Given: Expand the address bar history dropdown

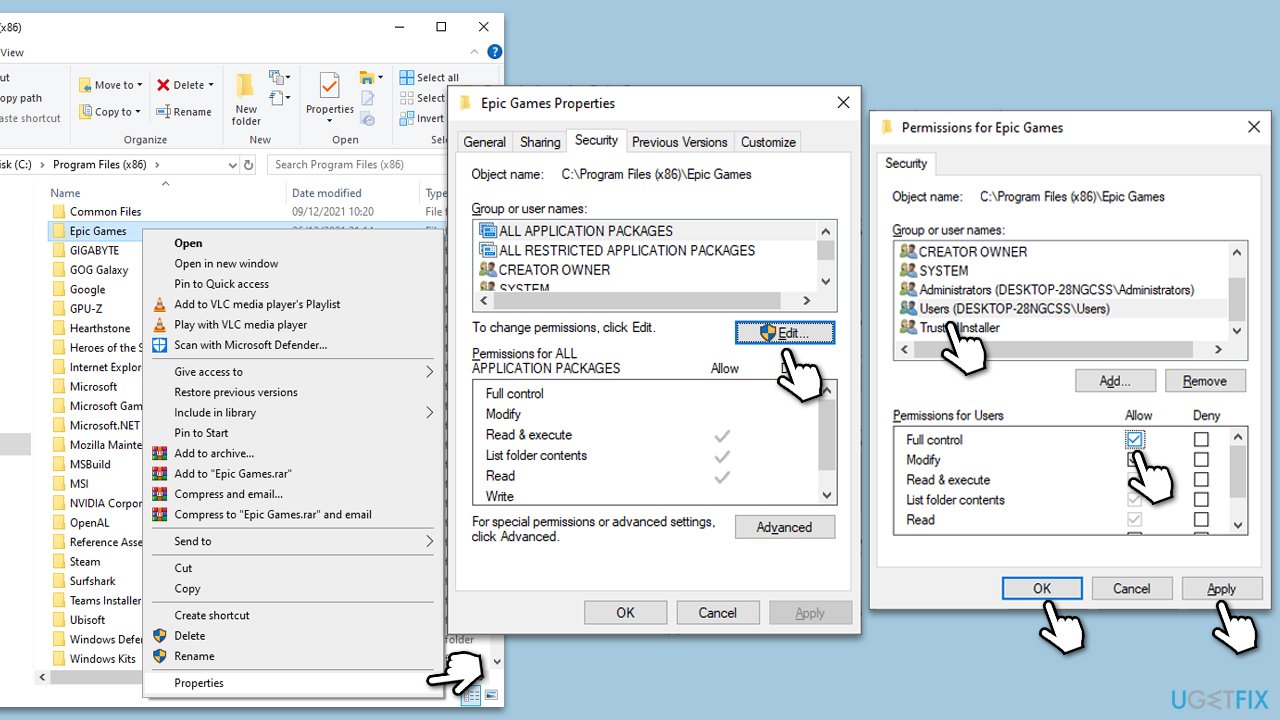Looking at the screenshot, I should click(232, 165).
